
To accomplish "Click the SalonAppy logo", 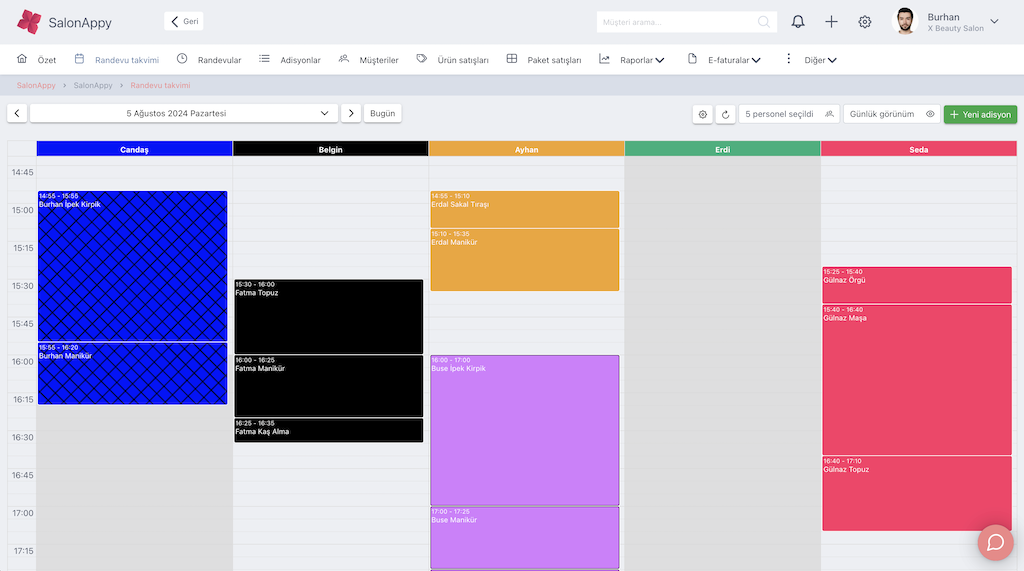I will pyautogui.click(x=65, y=22).
